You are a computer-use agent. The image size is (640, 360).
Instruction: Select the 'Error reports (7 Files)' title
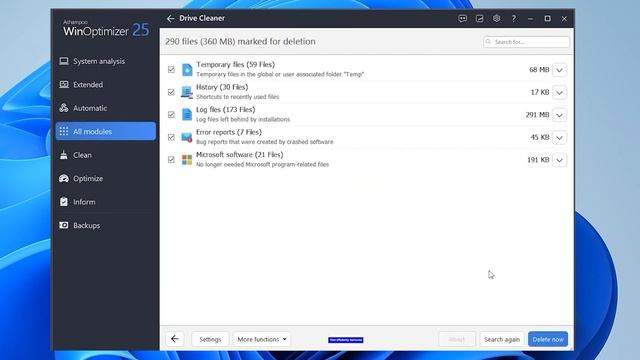[x=229, y=132]
